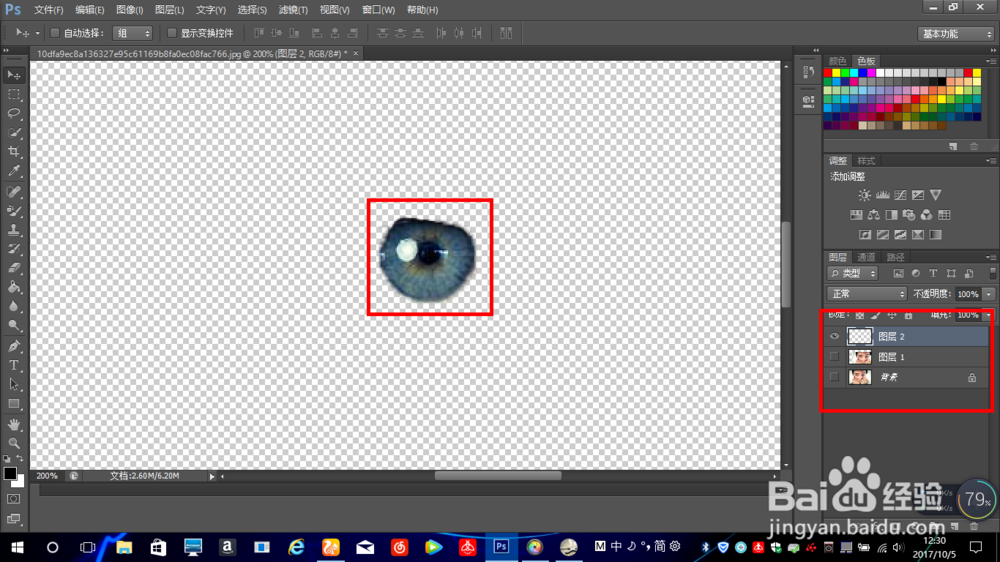Open the 滤镜(T) menu
This screenshot has height=562, width=1000.
pyautogui.click(x=293, y=10)
